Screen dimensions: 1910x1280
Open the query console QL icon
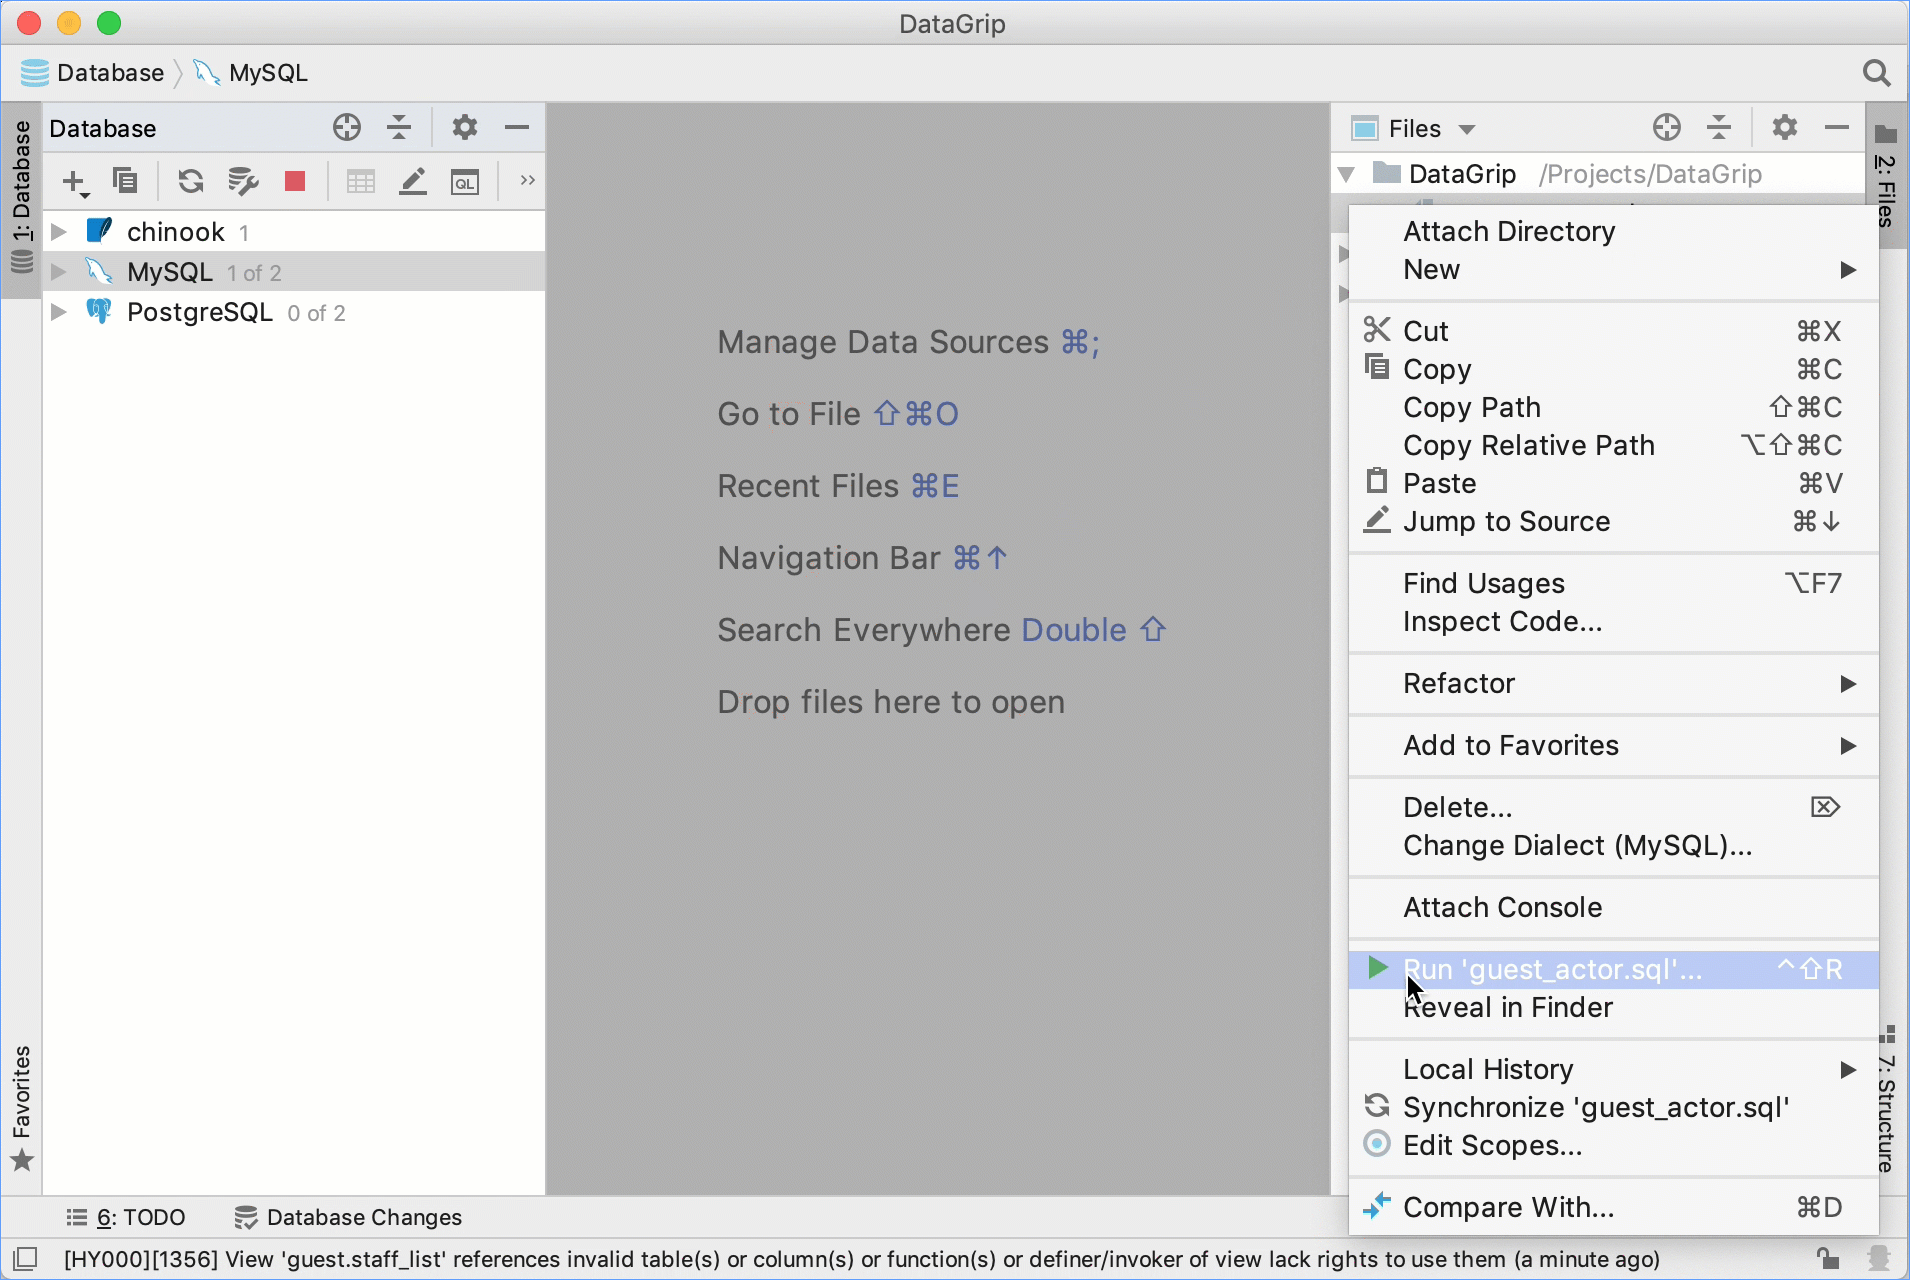[465, 182]
